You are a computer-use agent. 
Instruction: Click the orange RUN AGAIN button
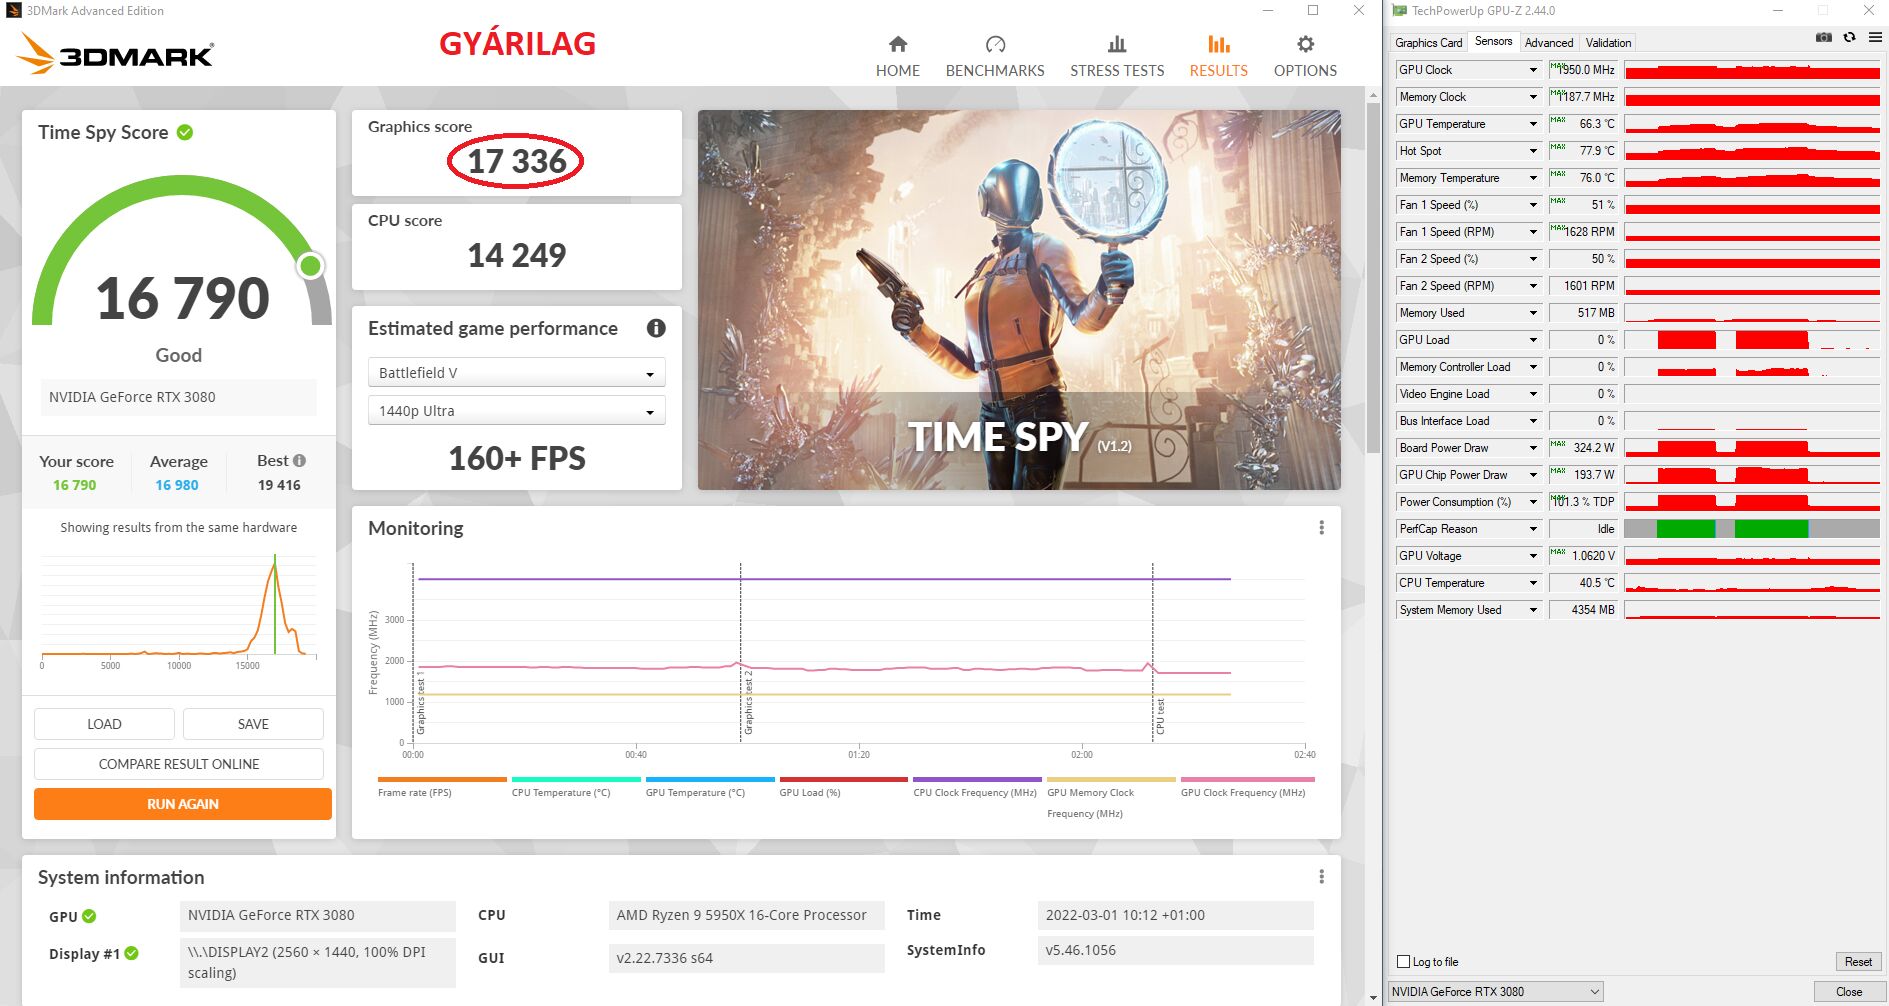[183, 804]
